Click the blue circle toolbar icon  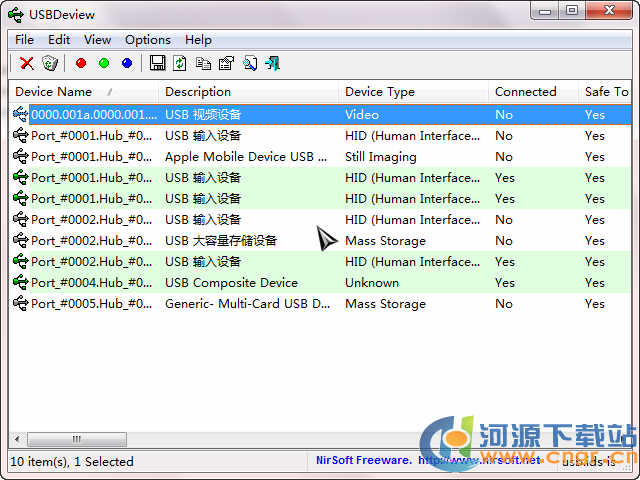pyautogui.click(x=127, y=63)
